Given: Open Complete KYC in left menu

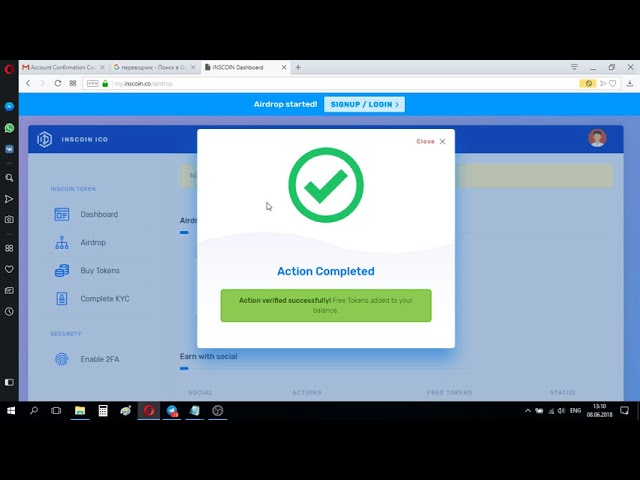Looking at the screenshot, I should [92, 299].
